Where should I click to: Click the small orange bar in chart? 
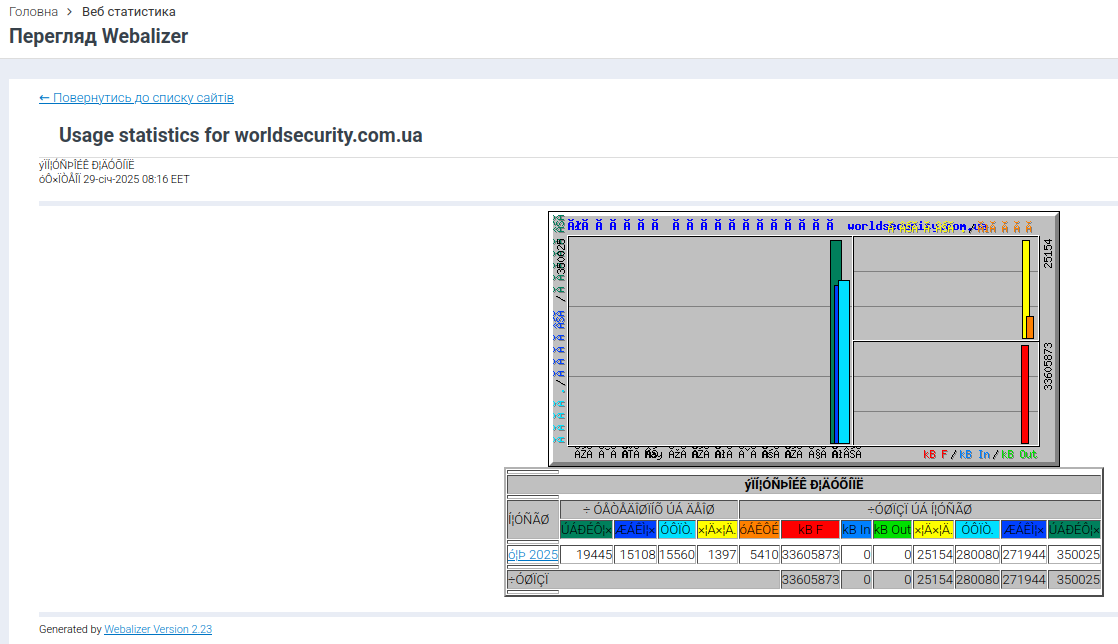1030,327
